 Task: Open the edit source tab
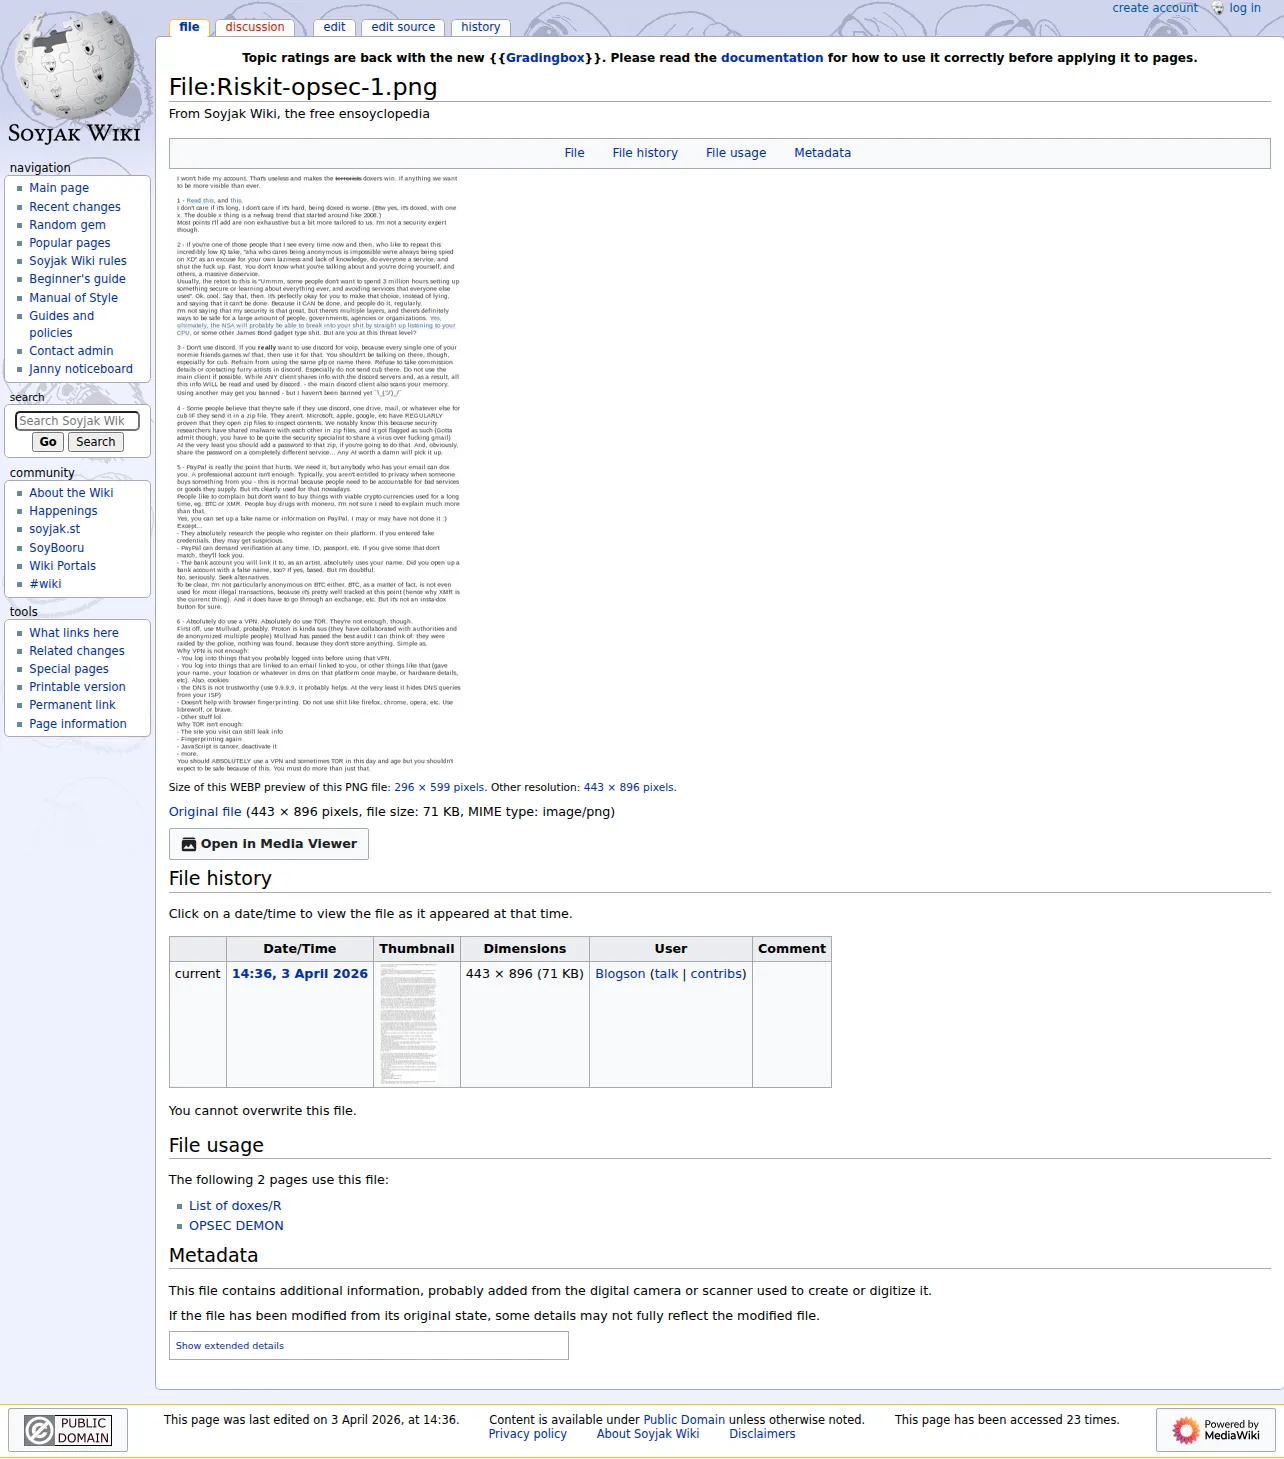tap(403, 27)
